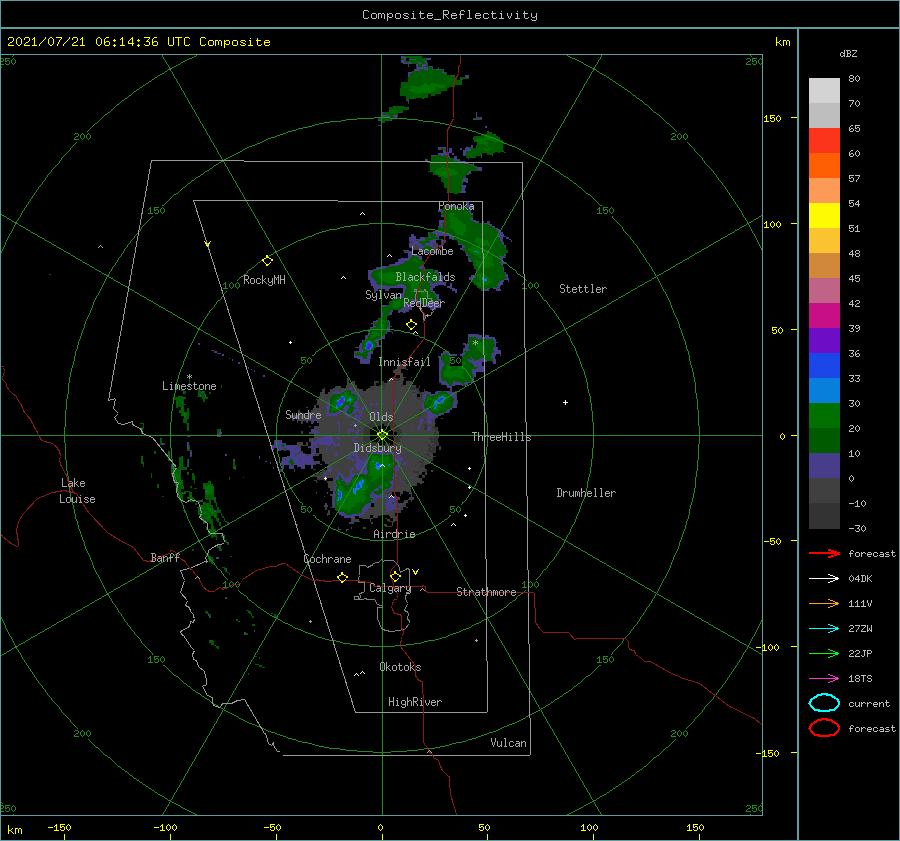Select the orange 111V arrow symbol
The height and width of the screenshot is (841, 900).
tap(824, 603)
